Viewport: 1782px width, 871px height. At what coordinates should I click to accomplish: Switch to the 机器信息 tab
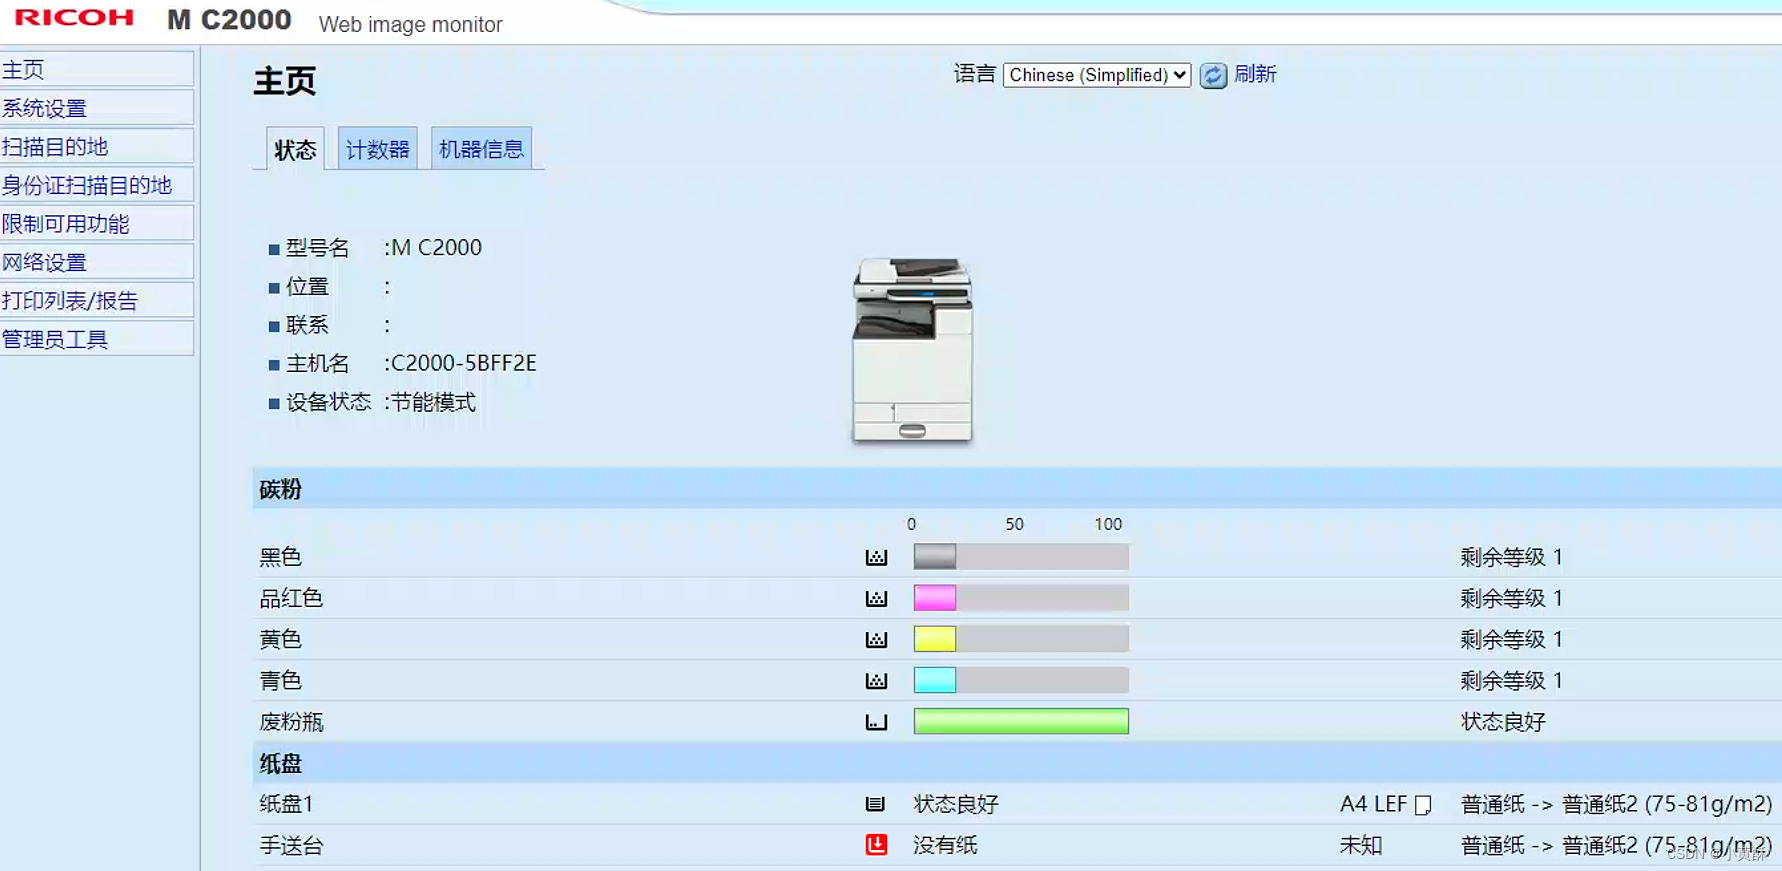coord(481,150)
